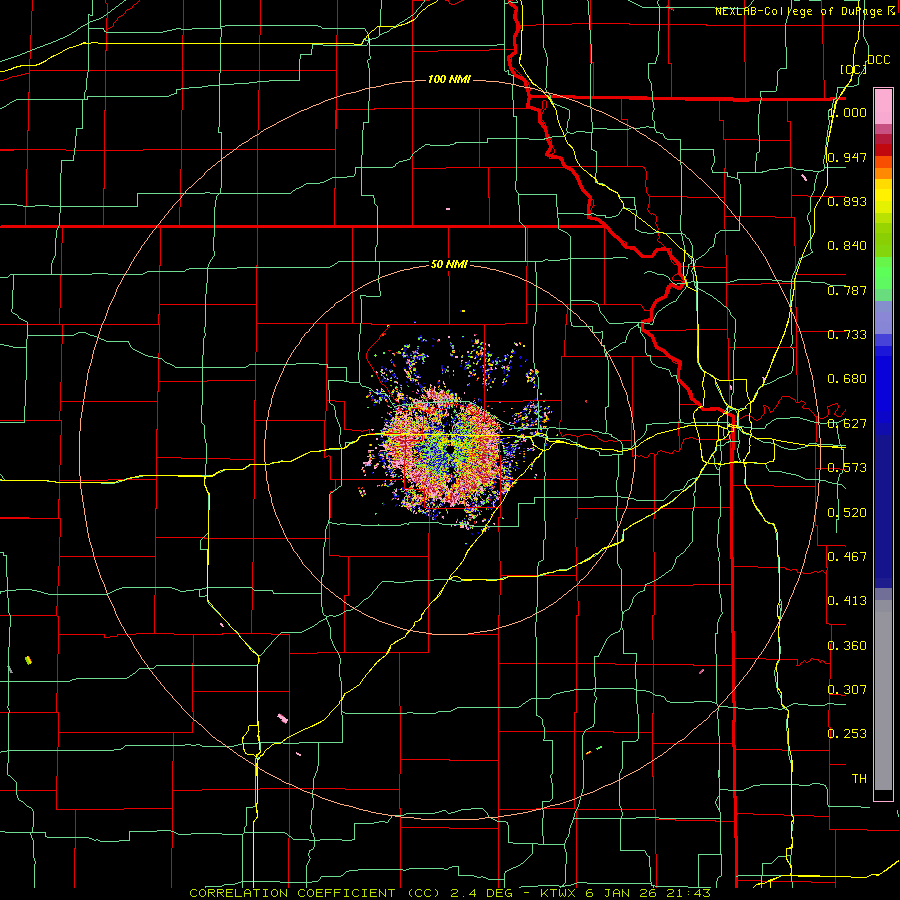Select the 0.893 scale value
Image resolution: width=900 pixels, height=900 pixels.
tap(847, 201)
